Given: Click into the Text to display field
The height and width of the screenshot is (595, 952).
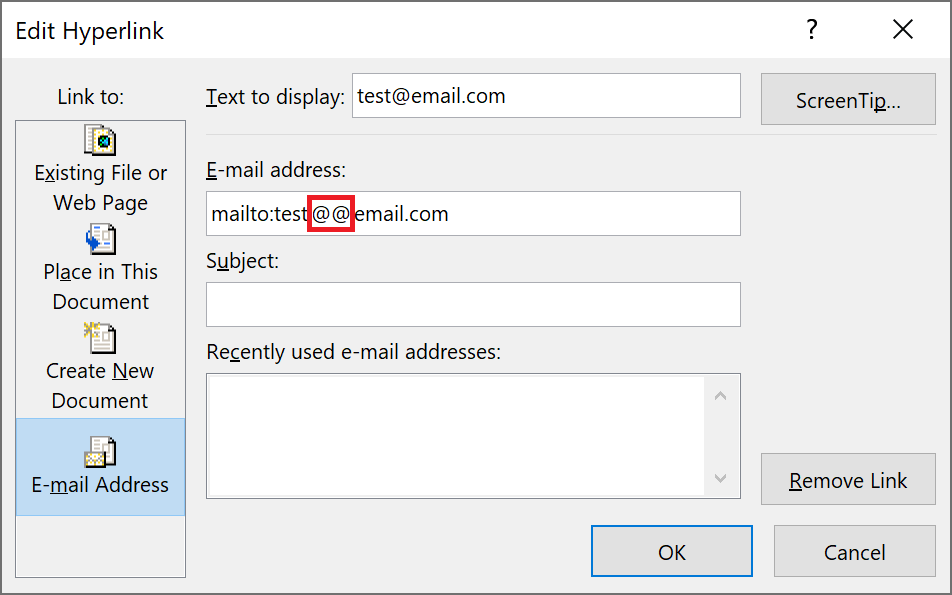Looking at the screenshot, I should point(546,96).
